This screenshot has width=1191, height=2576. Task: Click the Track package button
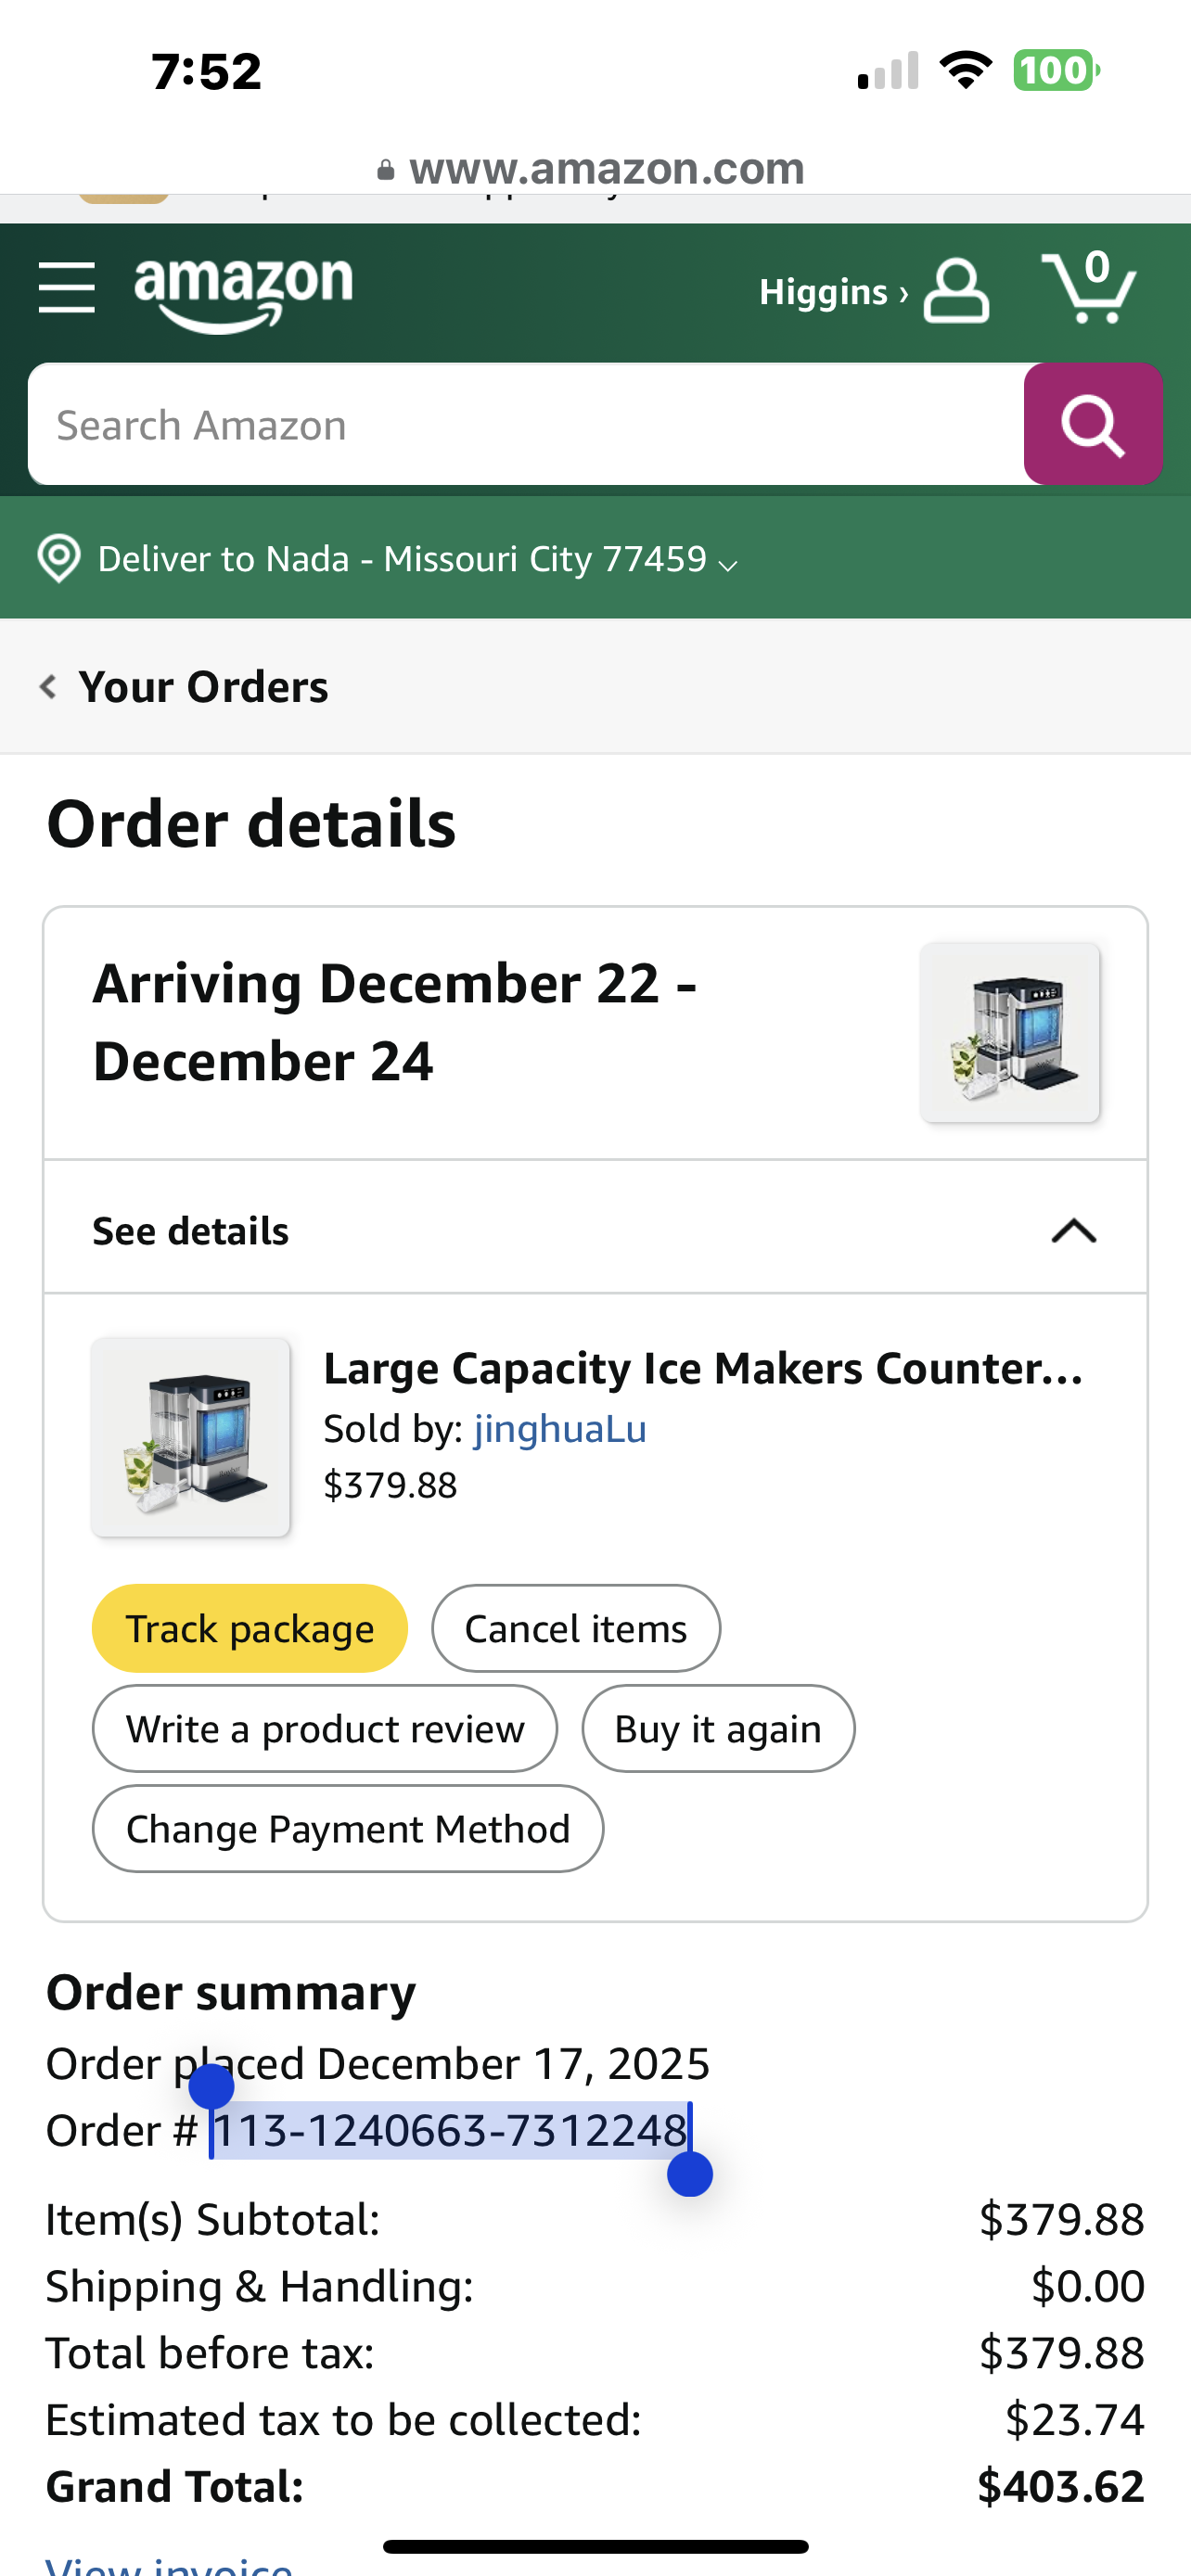[250, 1628]
